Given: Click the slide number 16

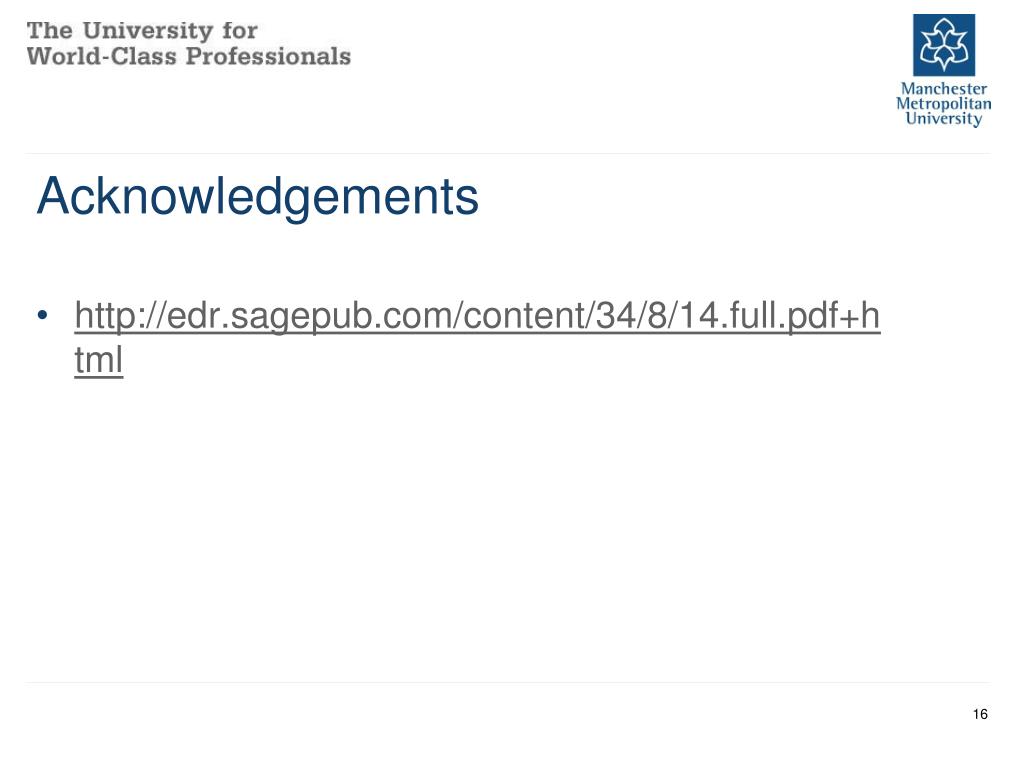Looking at the screenshot, I should point(980,714).
